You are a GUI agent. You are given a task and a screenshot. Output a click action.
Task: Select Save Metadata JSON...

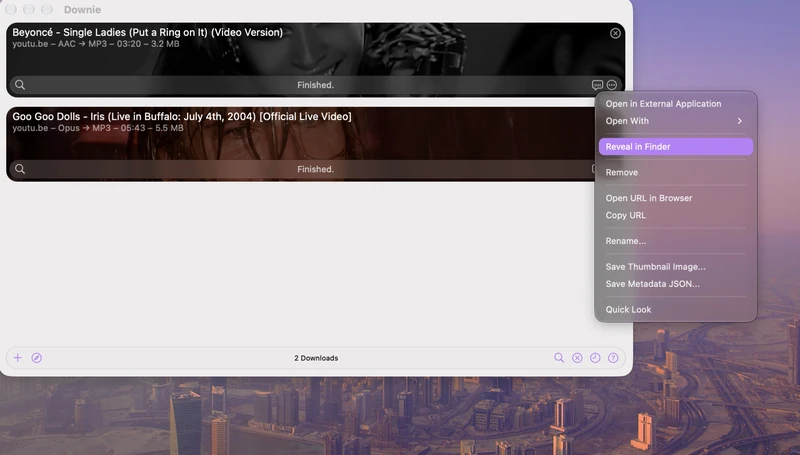676,284
